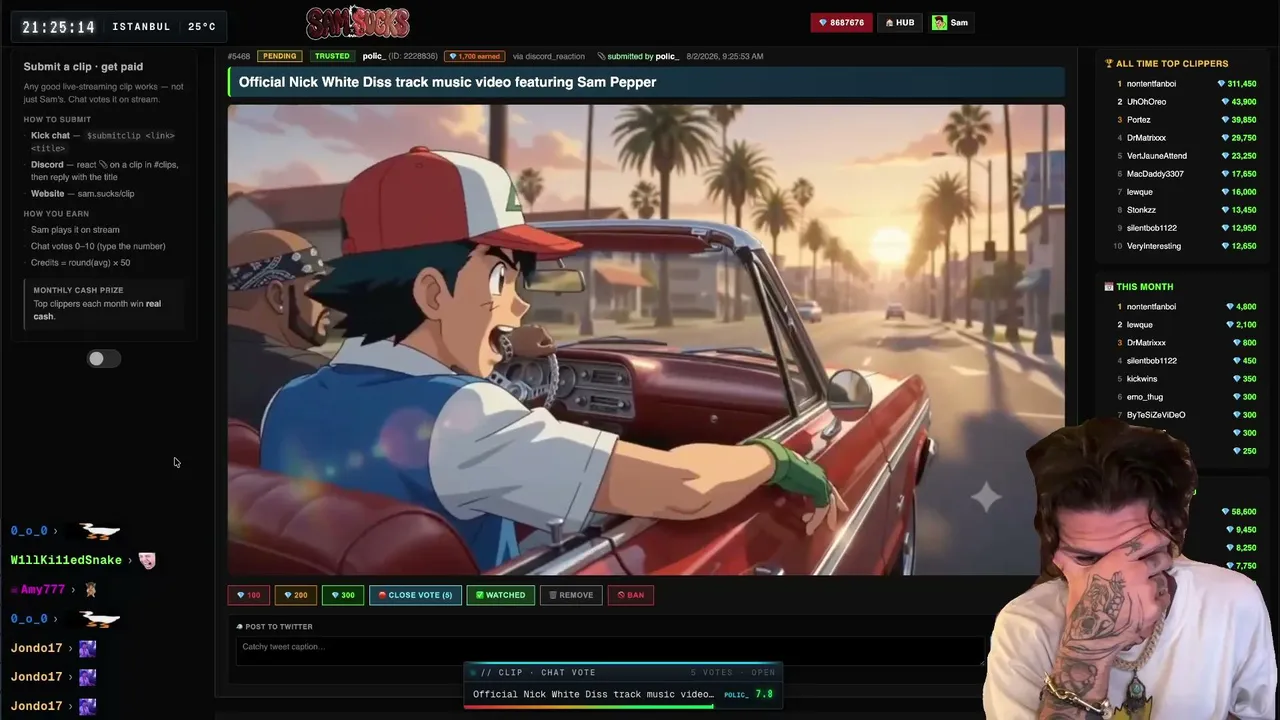Click the '$submitclip <link>' command text
This screenshot has width=1280, height=720.
(131, 136)
